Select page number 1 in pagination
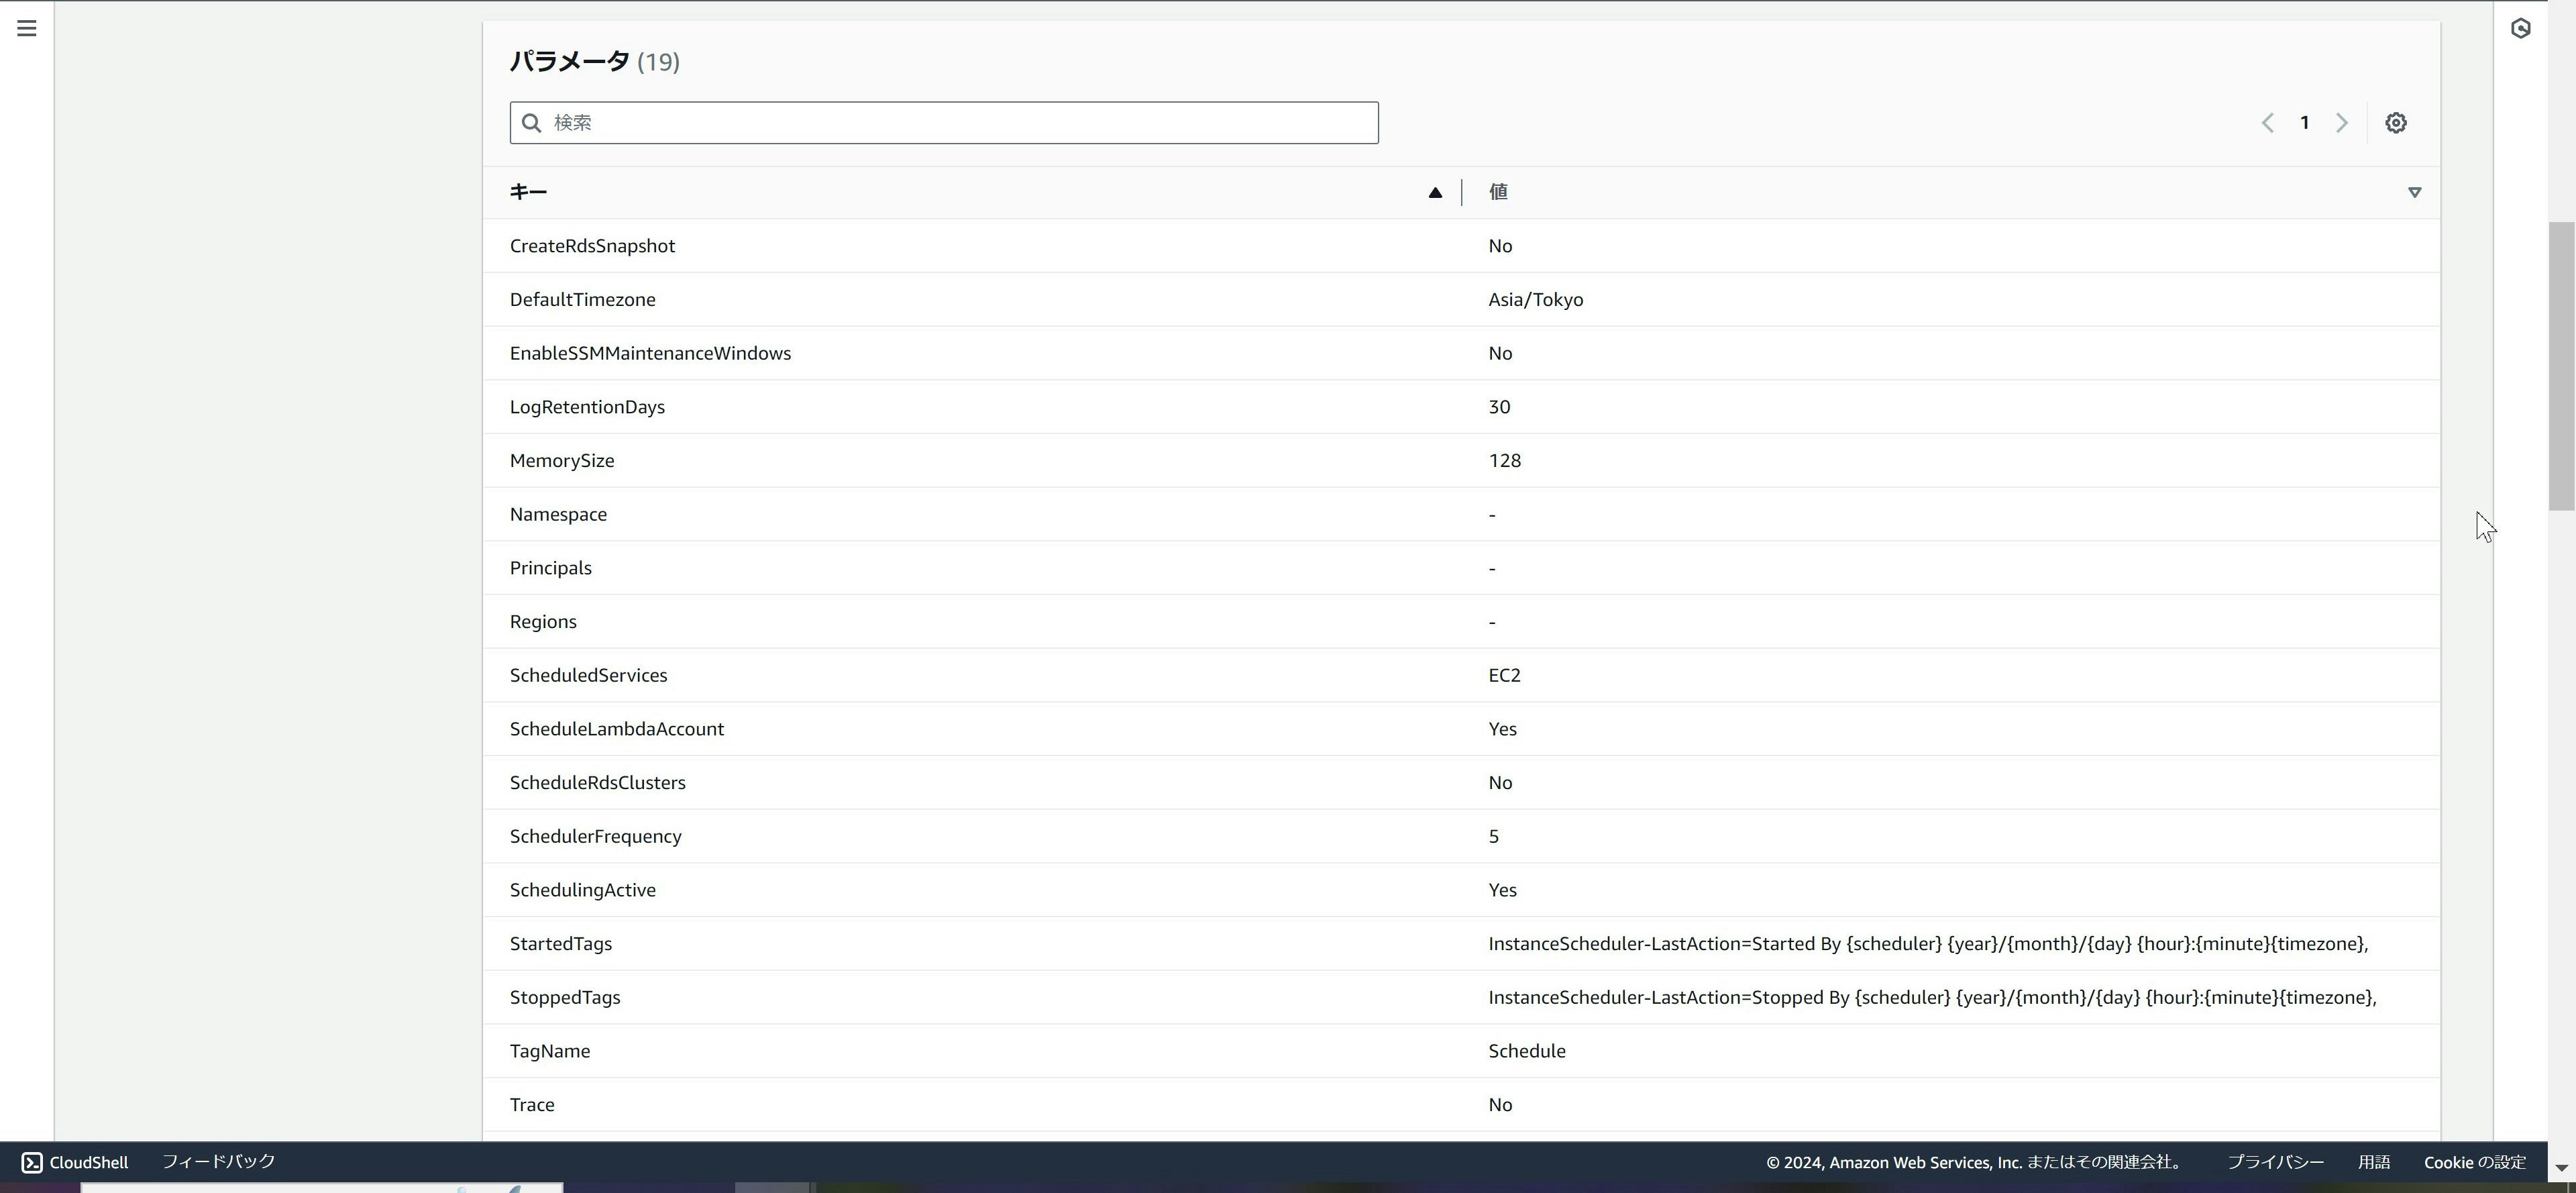 [x=2304, y=123]
